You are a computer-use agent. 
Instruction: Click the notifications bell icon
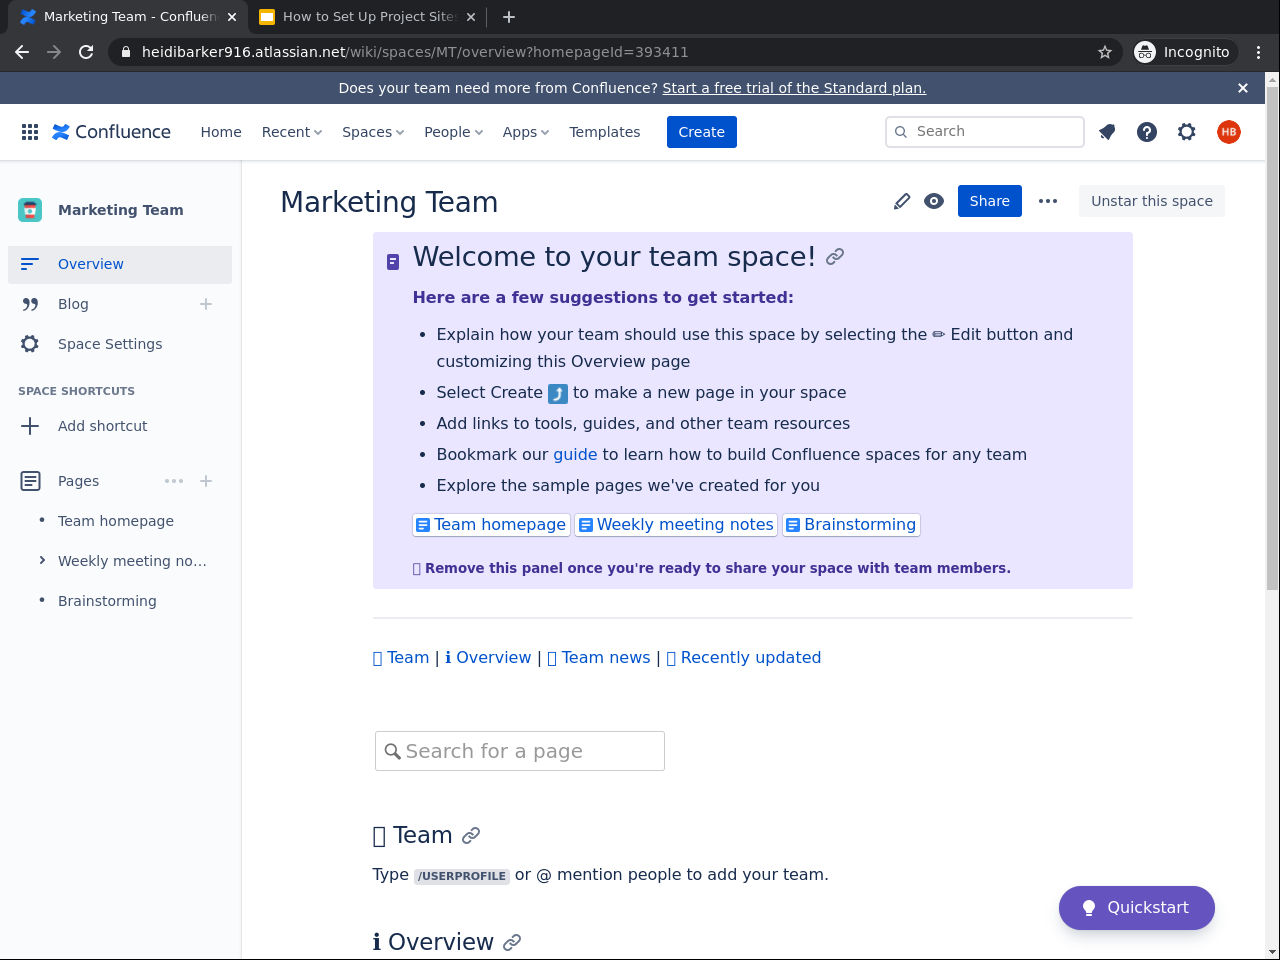point(1107,132)
